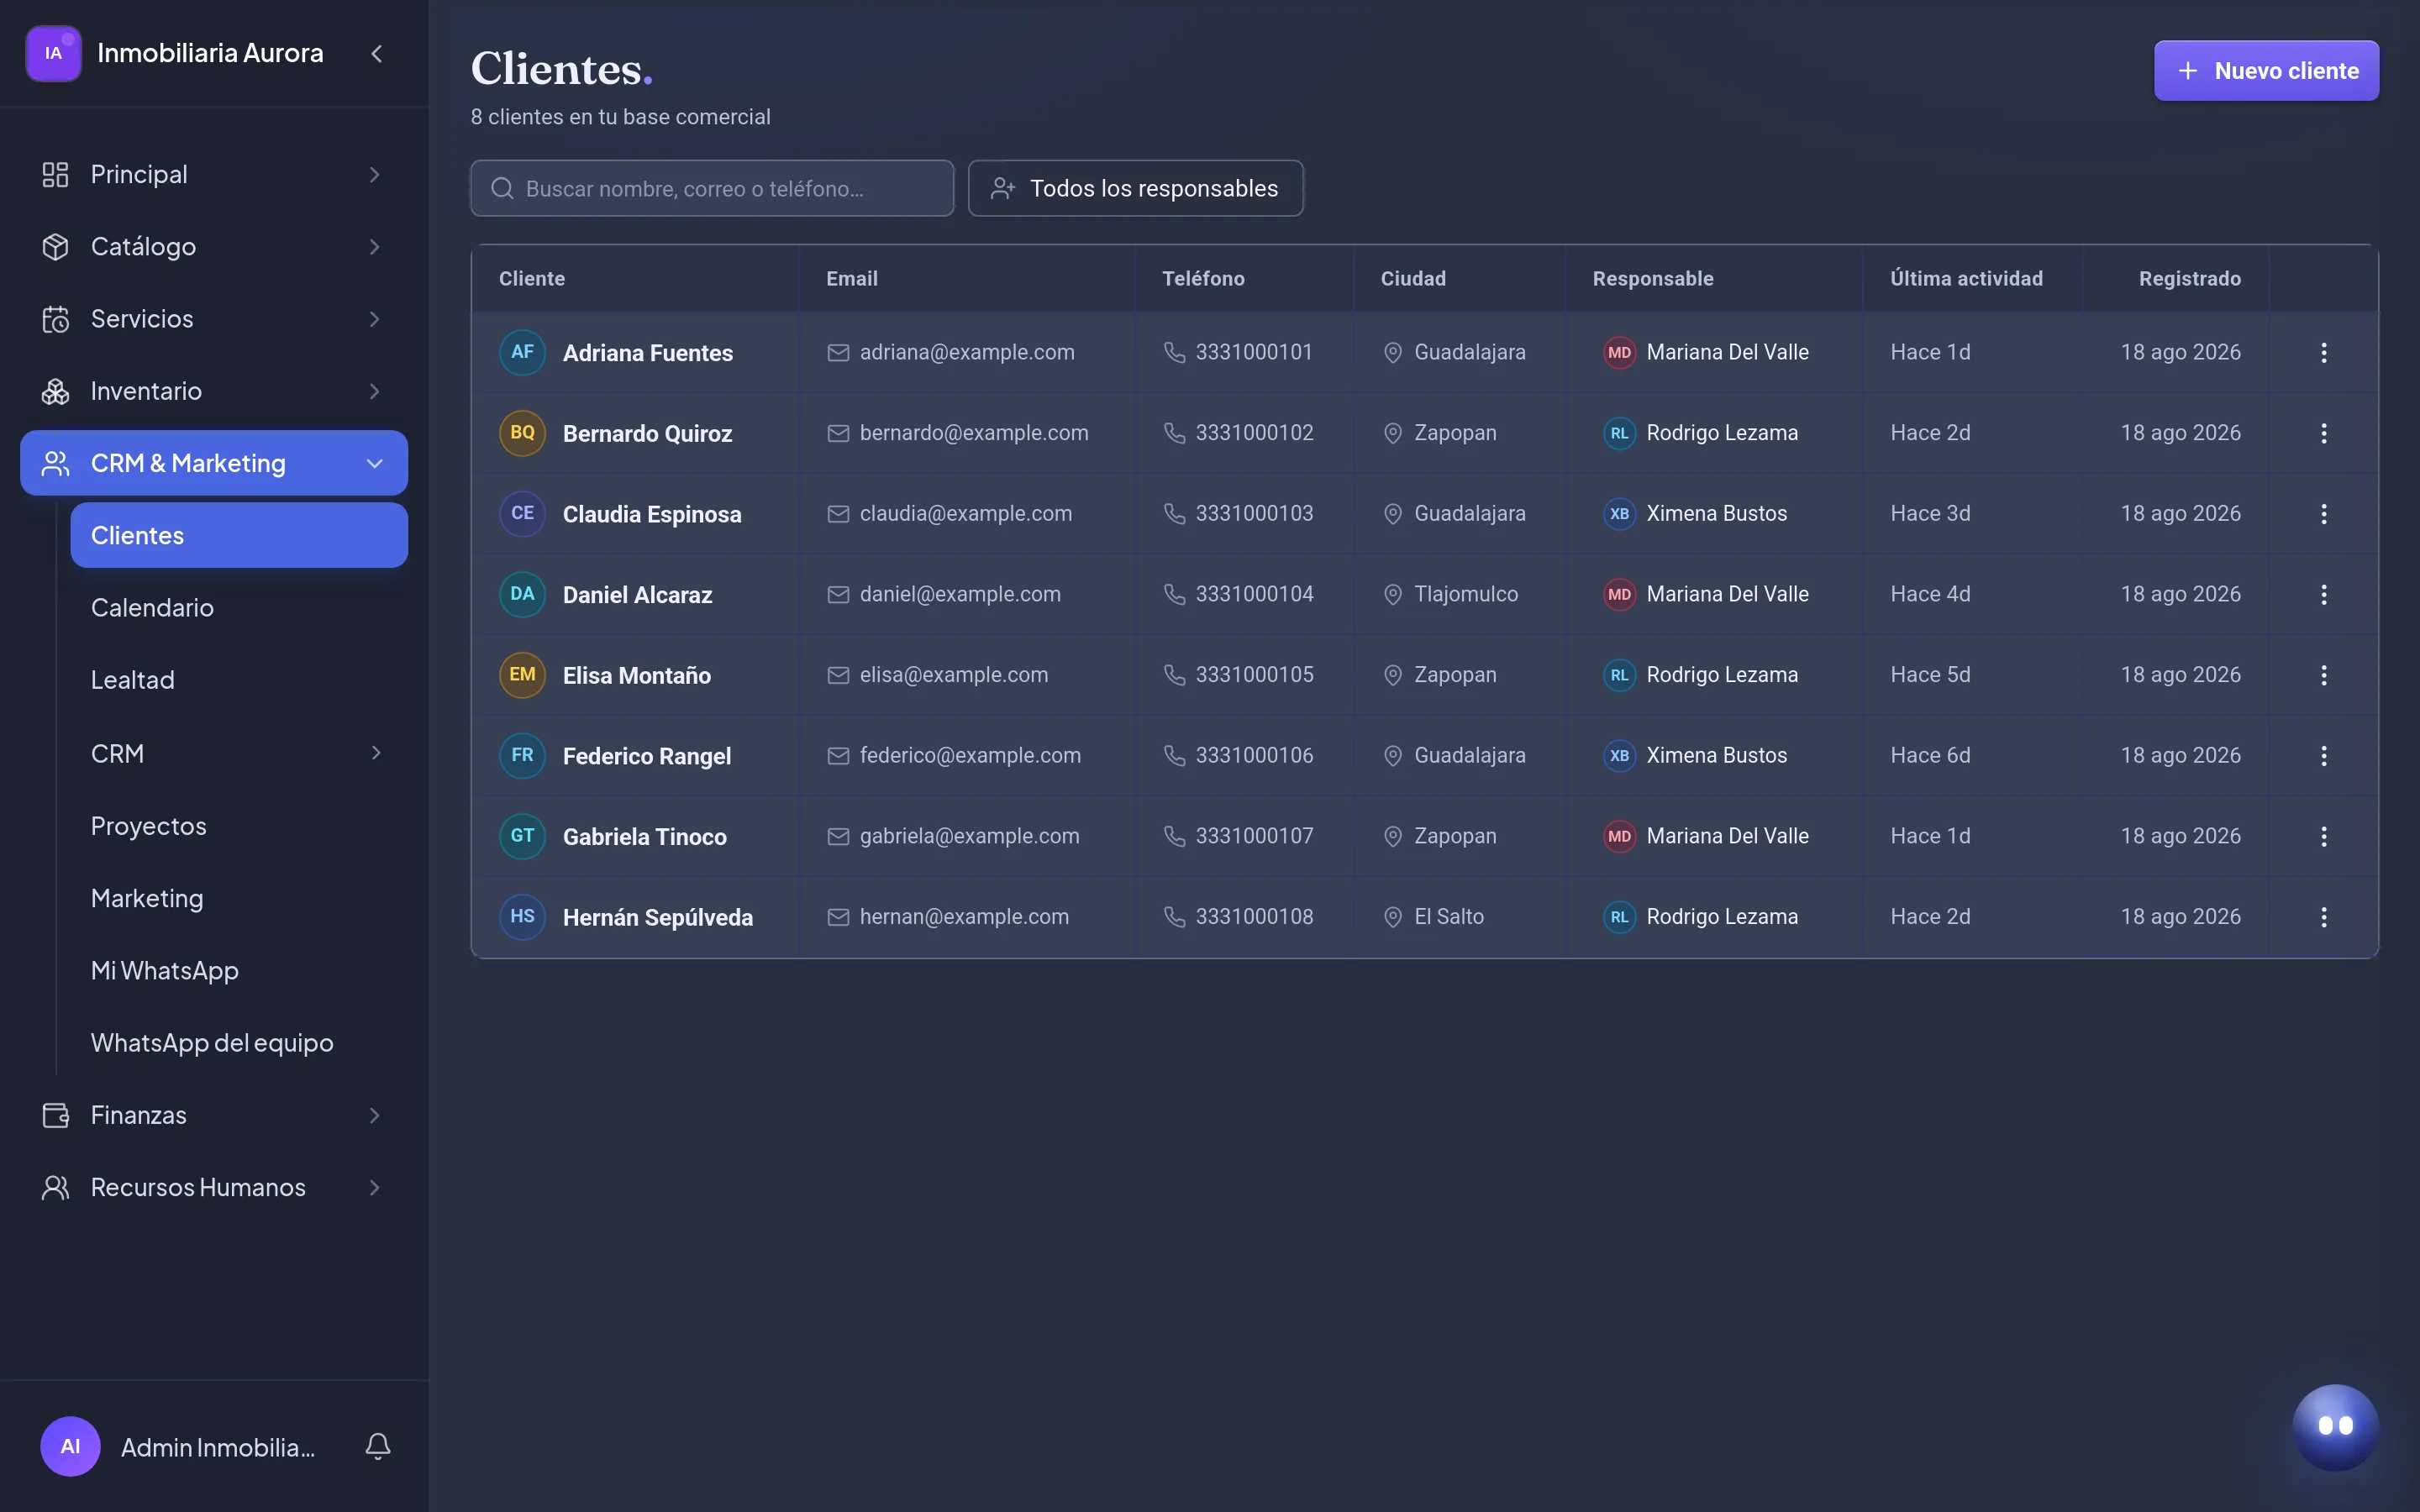Expand the Recursos Humanos menu section
This screenshot has width=2420, height=1512.
pos(214,1187)
